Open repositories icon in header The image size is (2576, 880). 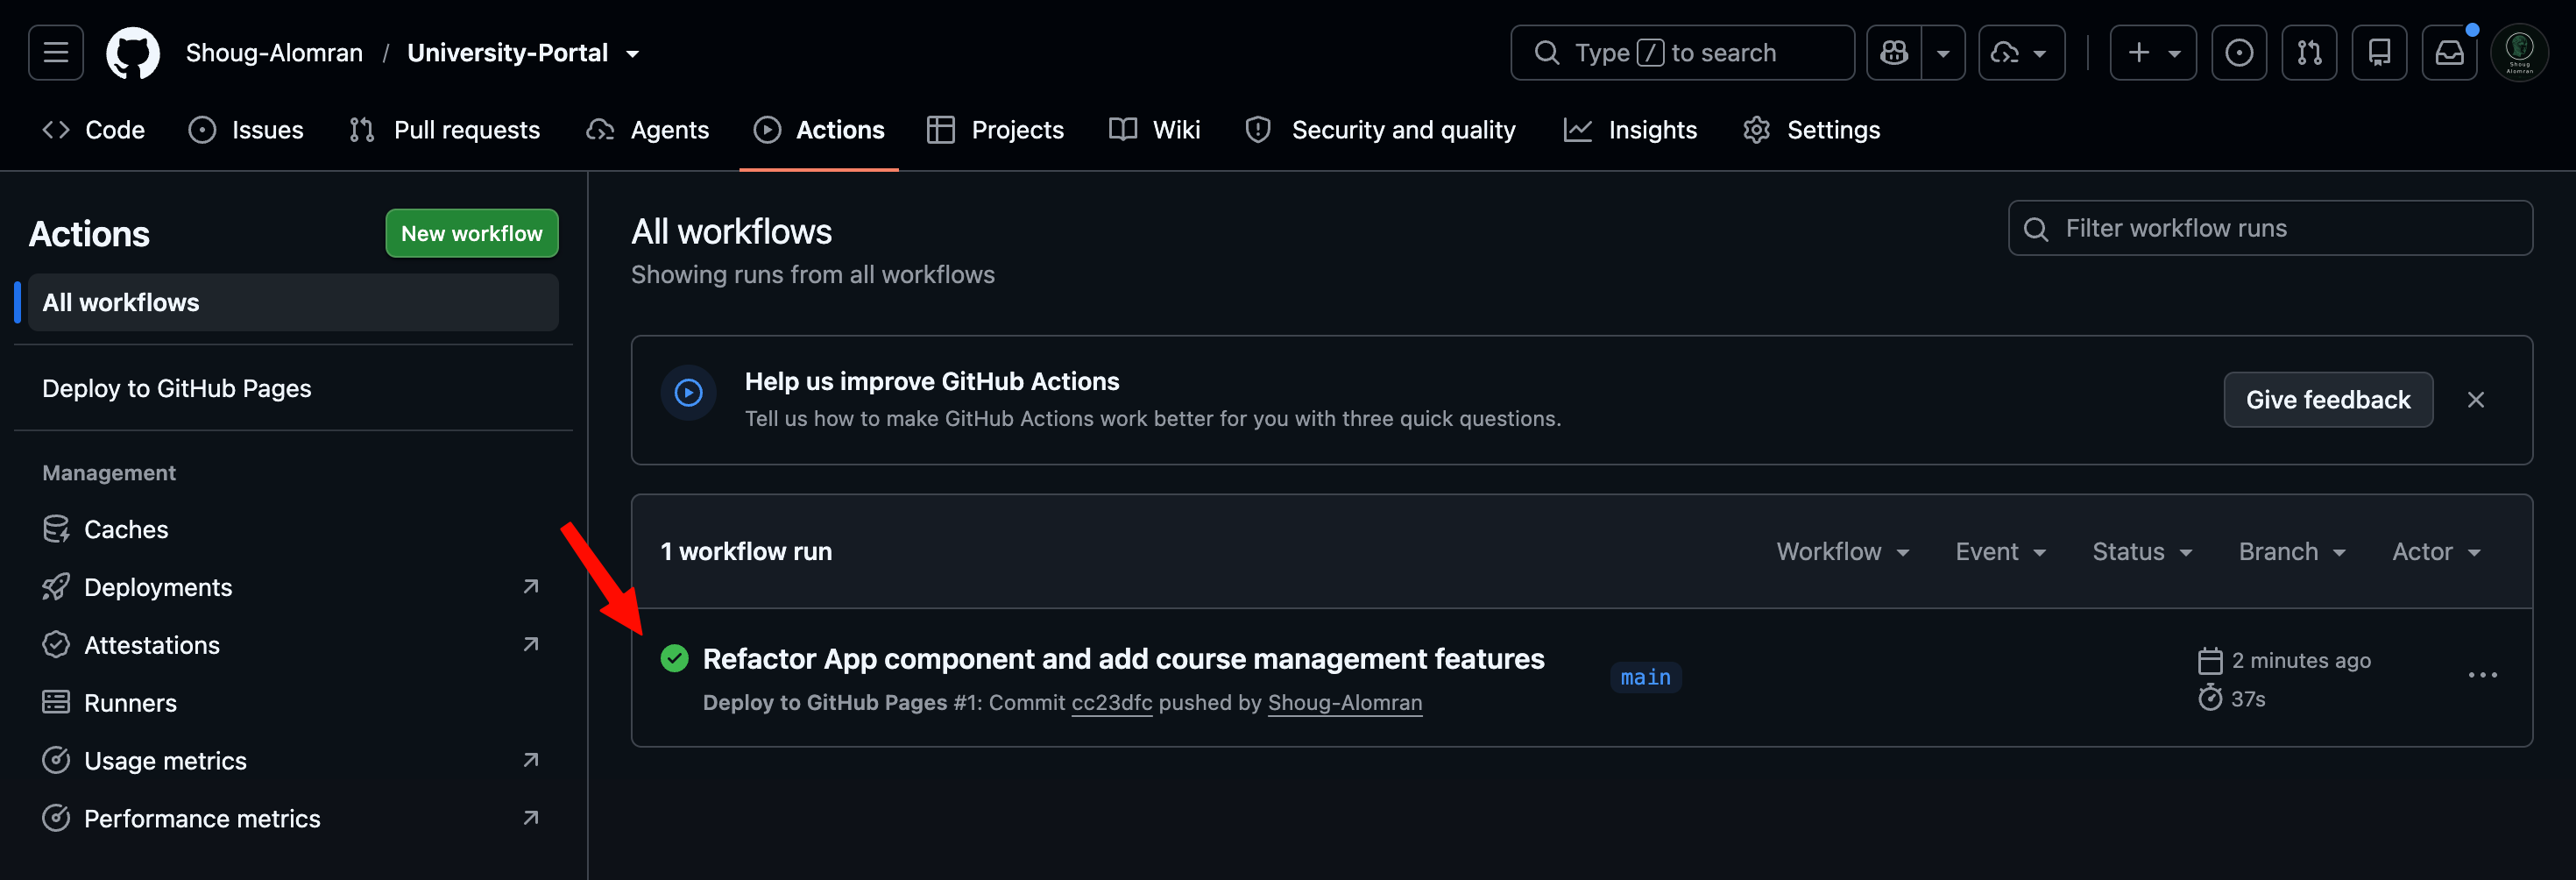pyautogui.click(x=2379, y=53)
